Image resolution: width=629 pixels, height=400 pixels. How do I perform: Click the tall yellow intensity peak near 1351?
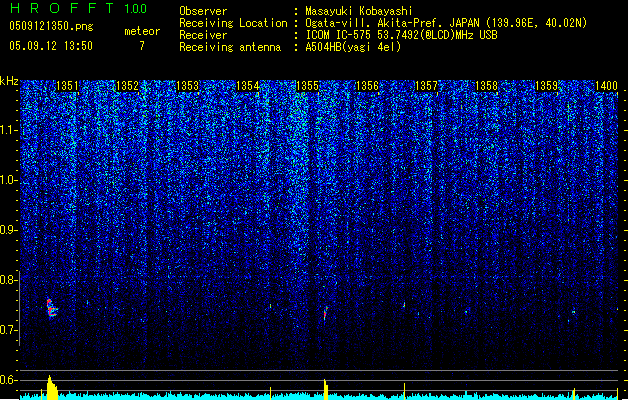[x=51, y=387]
